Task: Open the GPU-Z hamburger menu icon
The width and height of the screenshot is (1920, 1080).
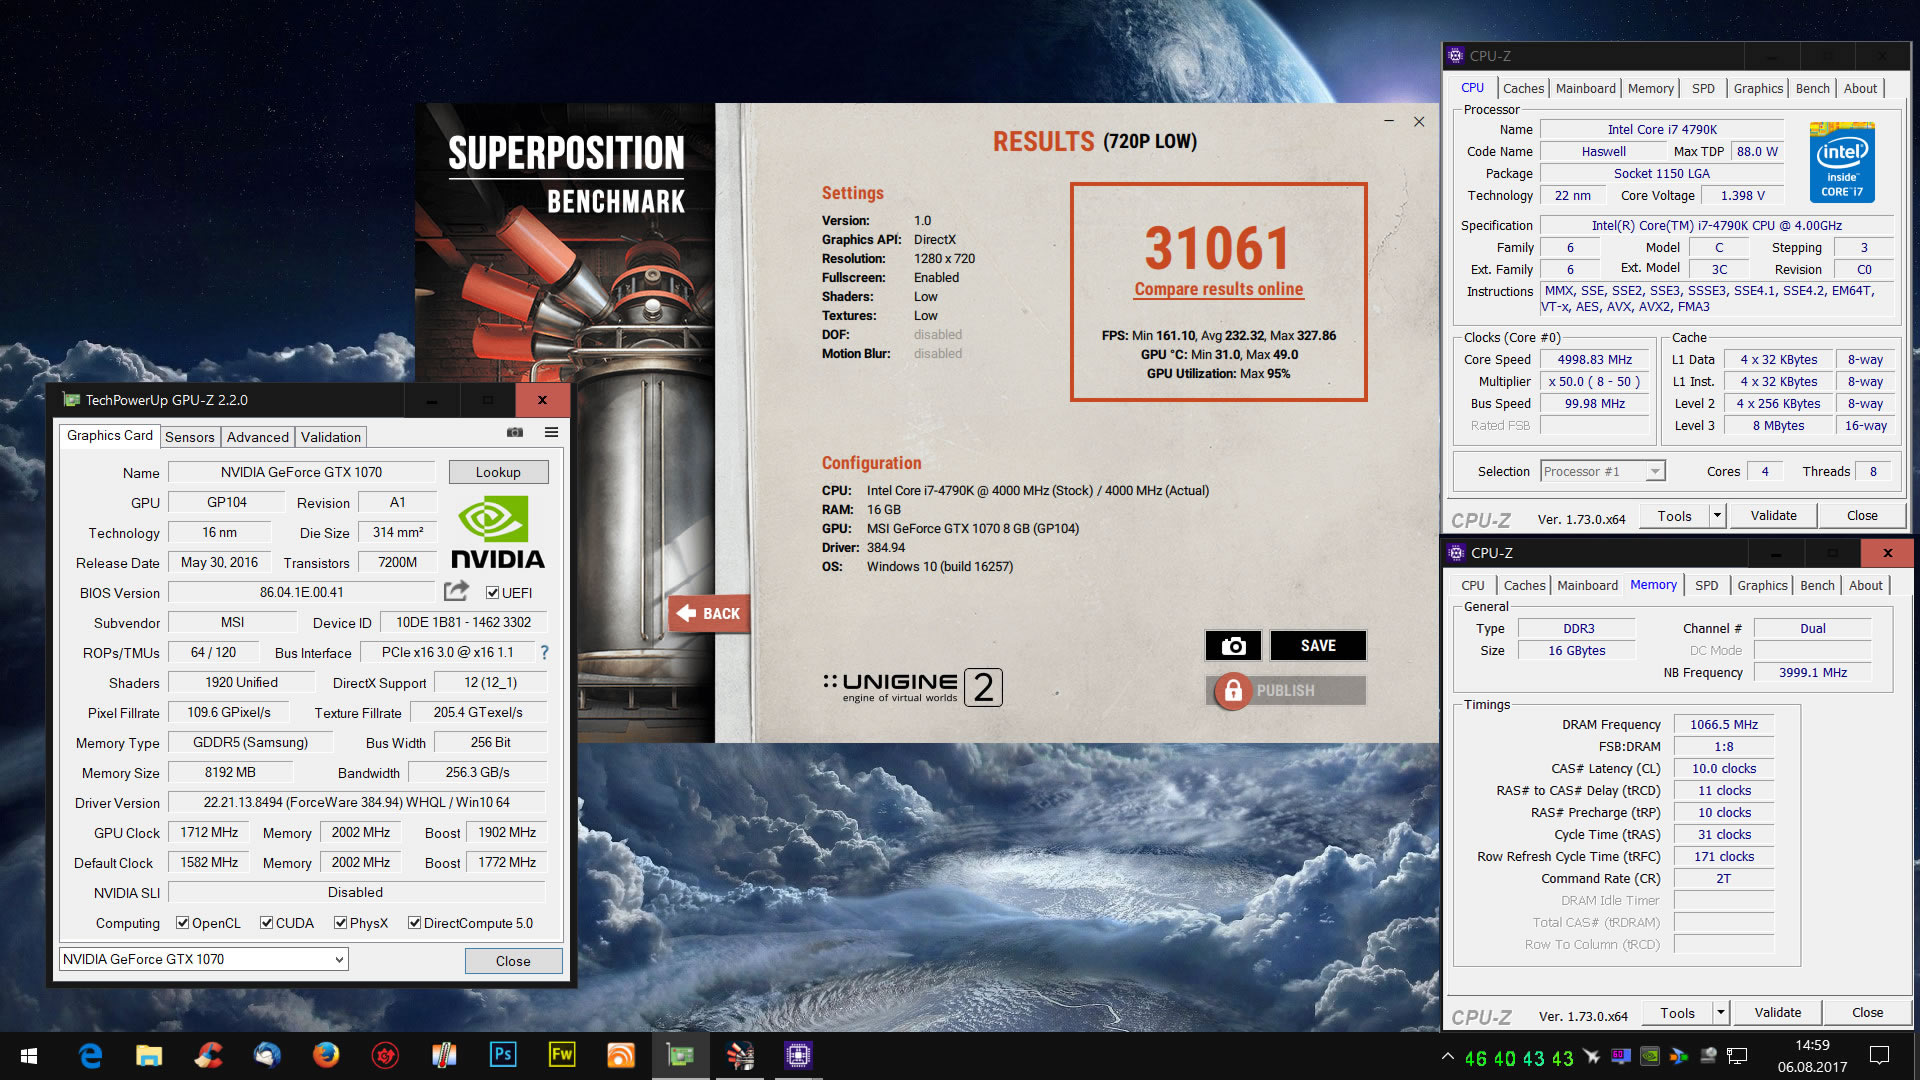Action: coord(551,432)
